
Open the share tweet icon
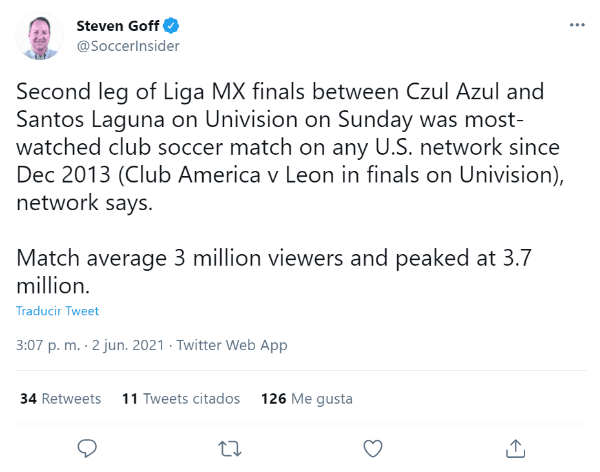point(516,447)
